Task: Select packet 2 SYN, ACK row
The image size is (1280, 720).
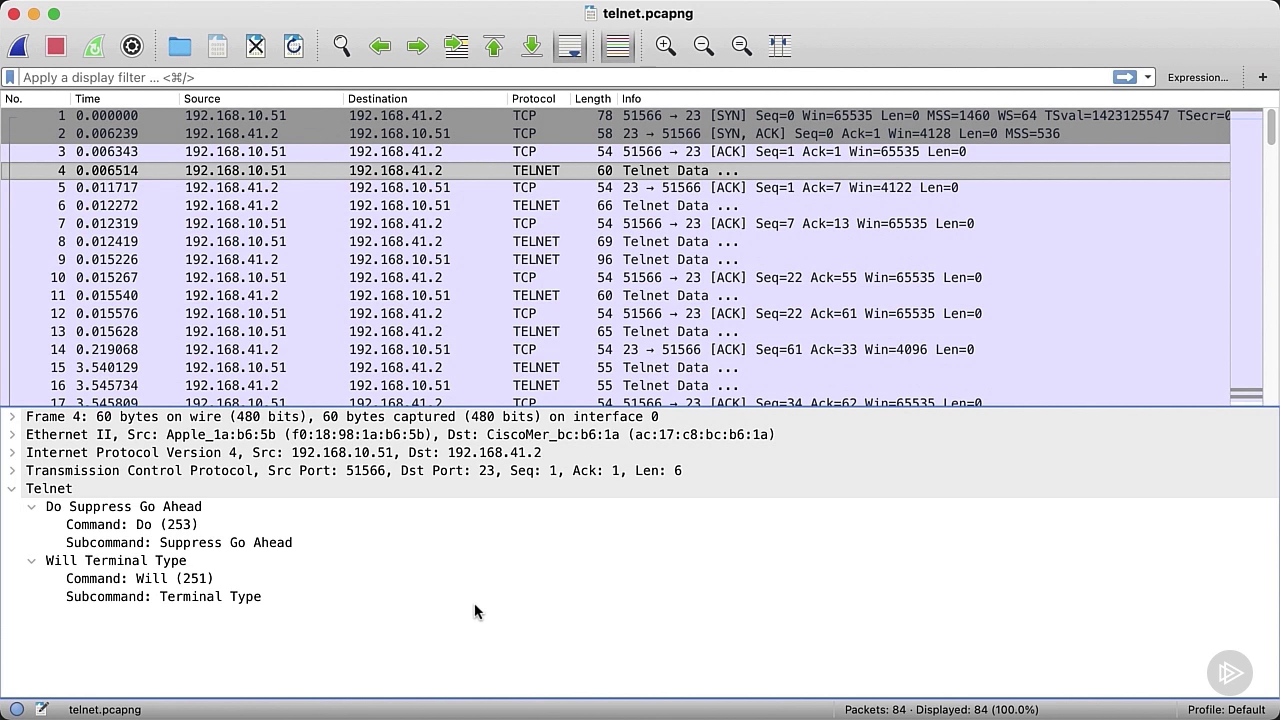Action: [615, 134]
